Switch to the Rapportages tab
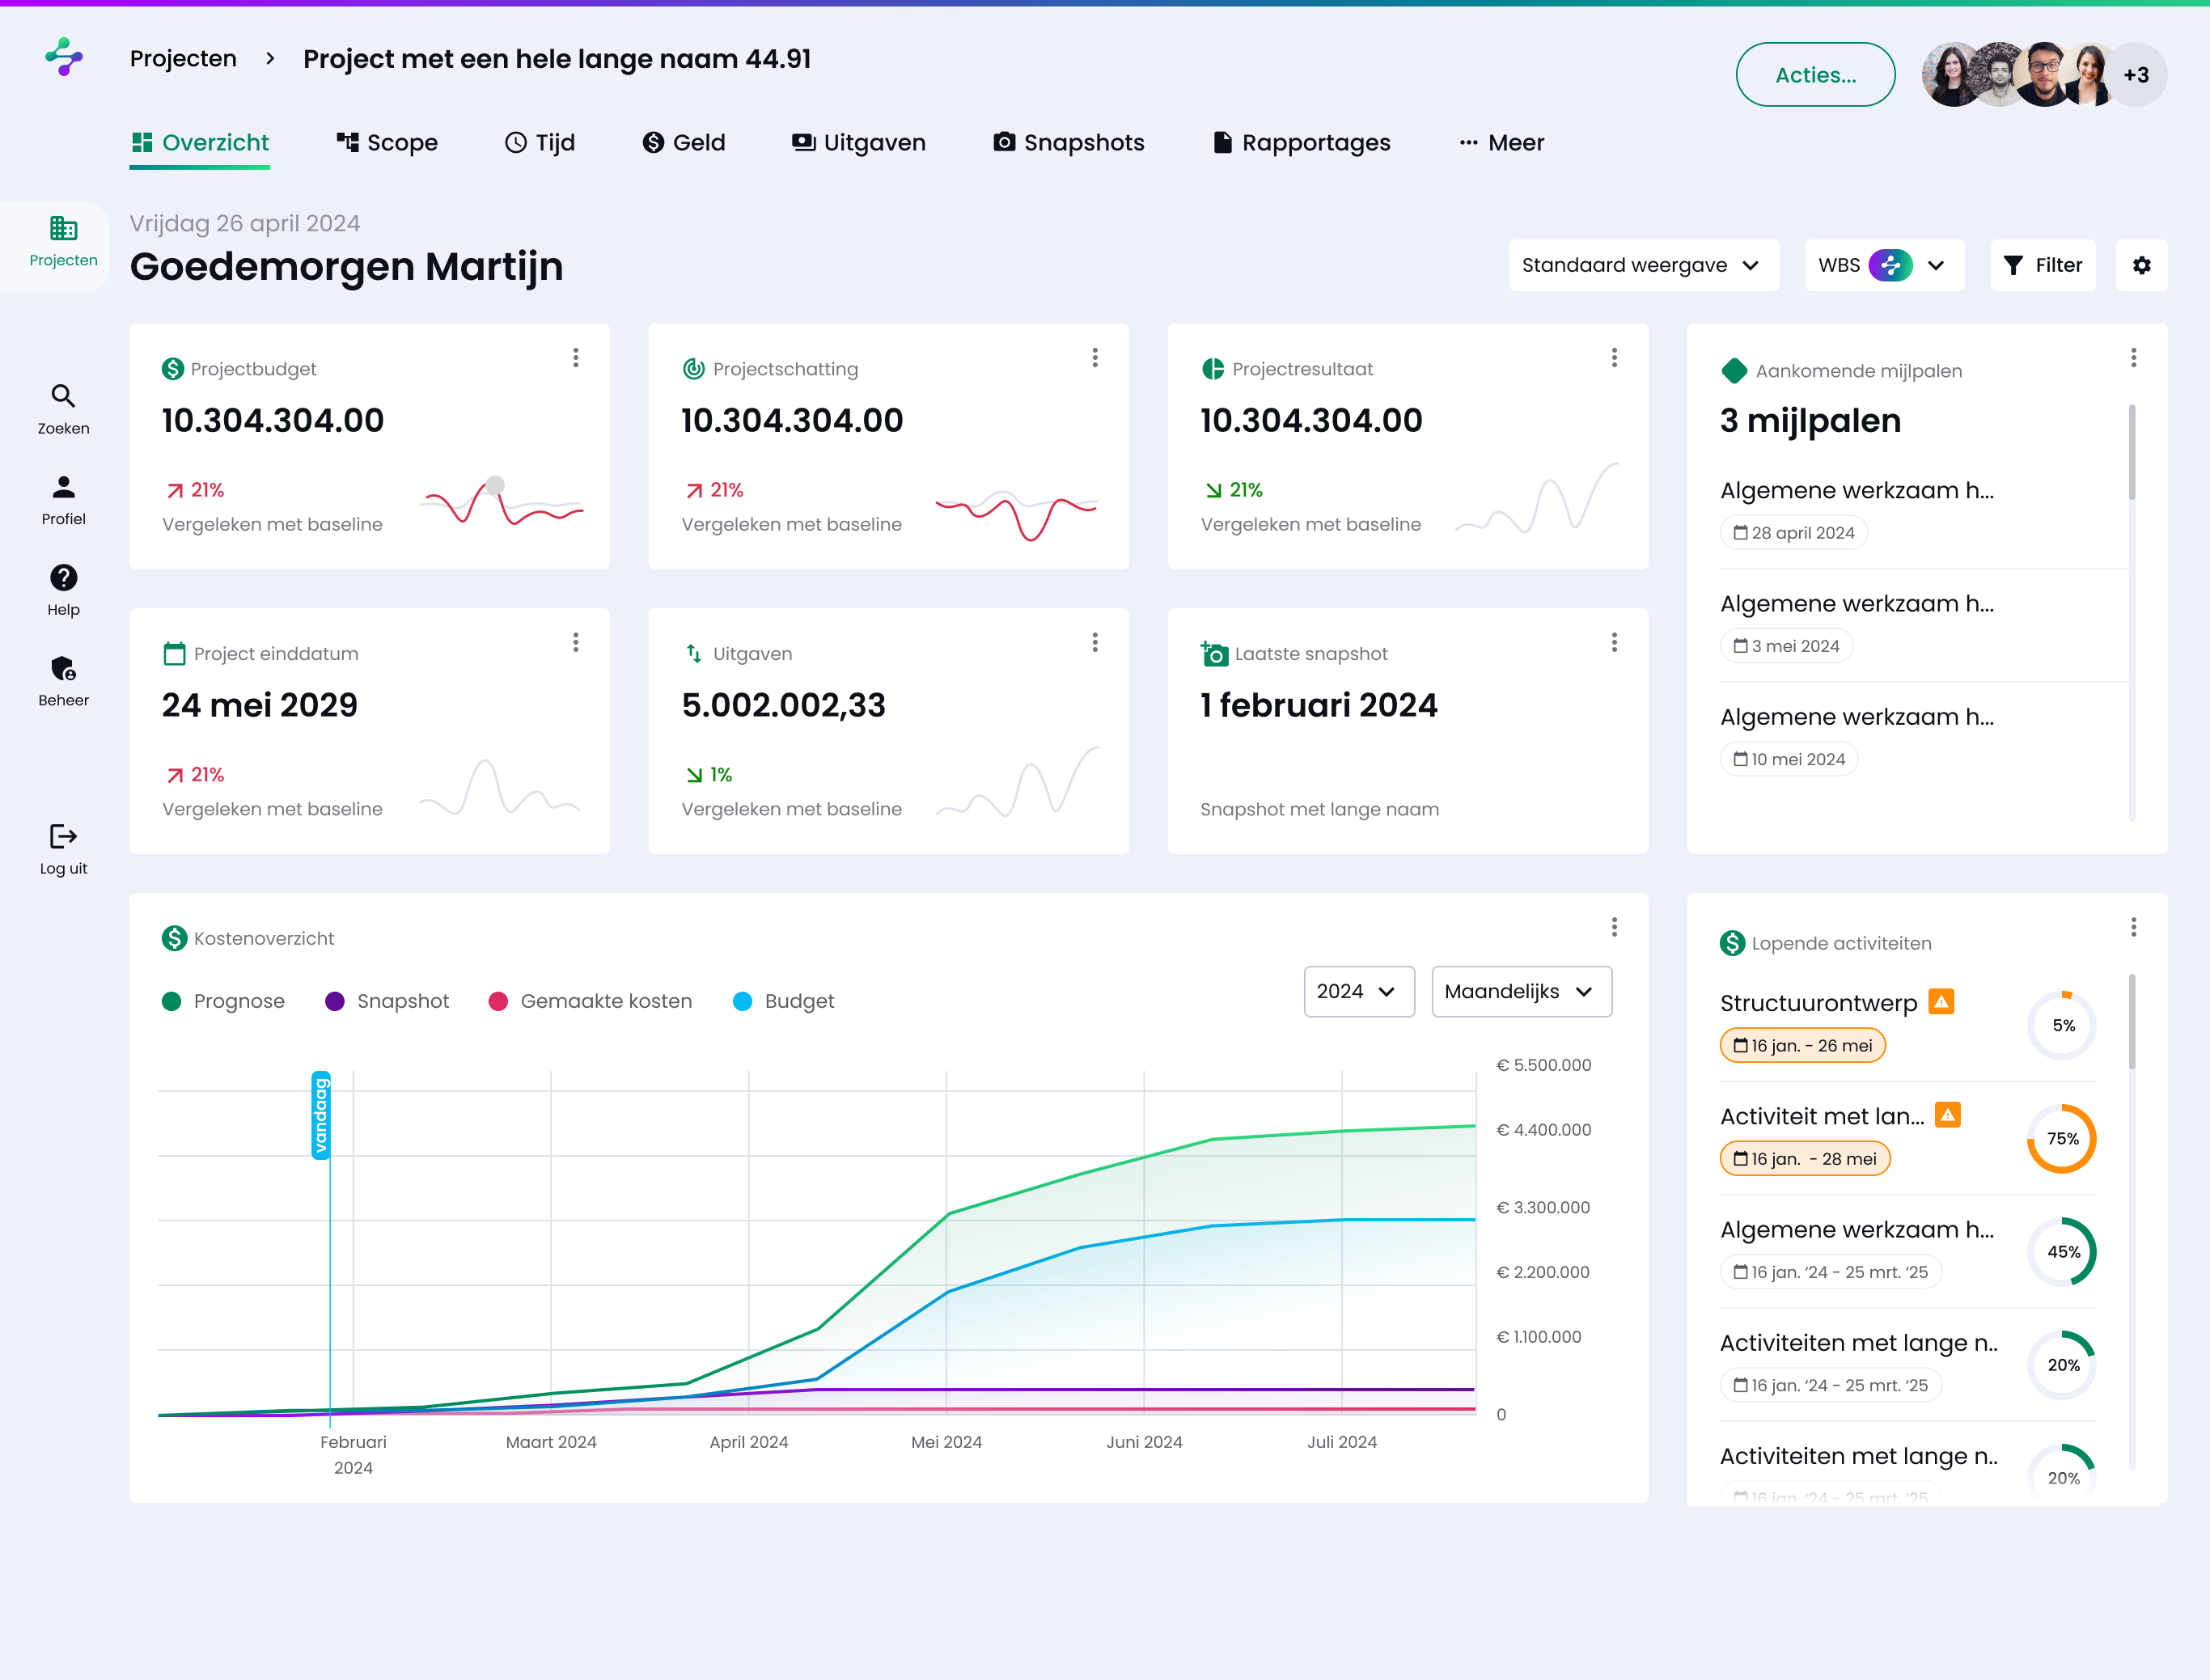The height and width of the screenshot is (1680, 2210). click(1301, 142)
